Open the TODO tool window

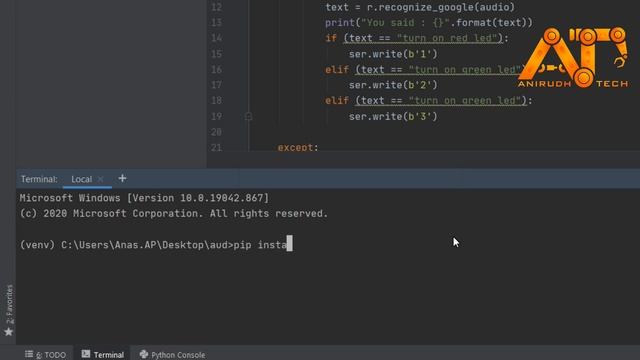(x=46, y=355)
